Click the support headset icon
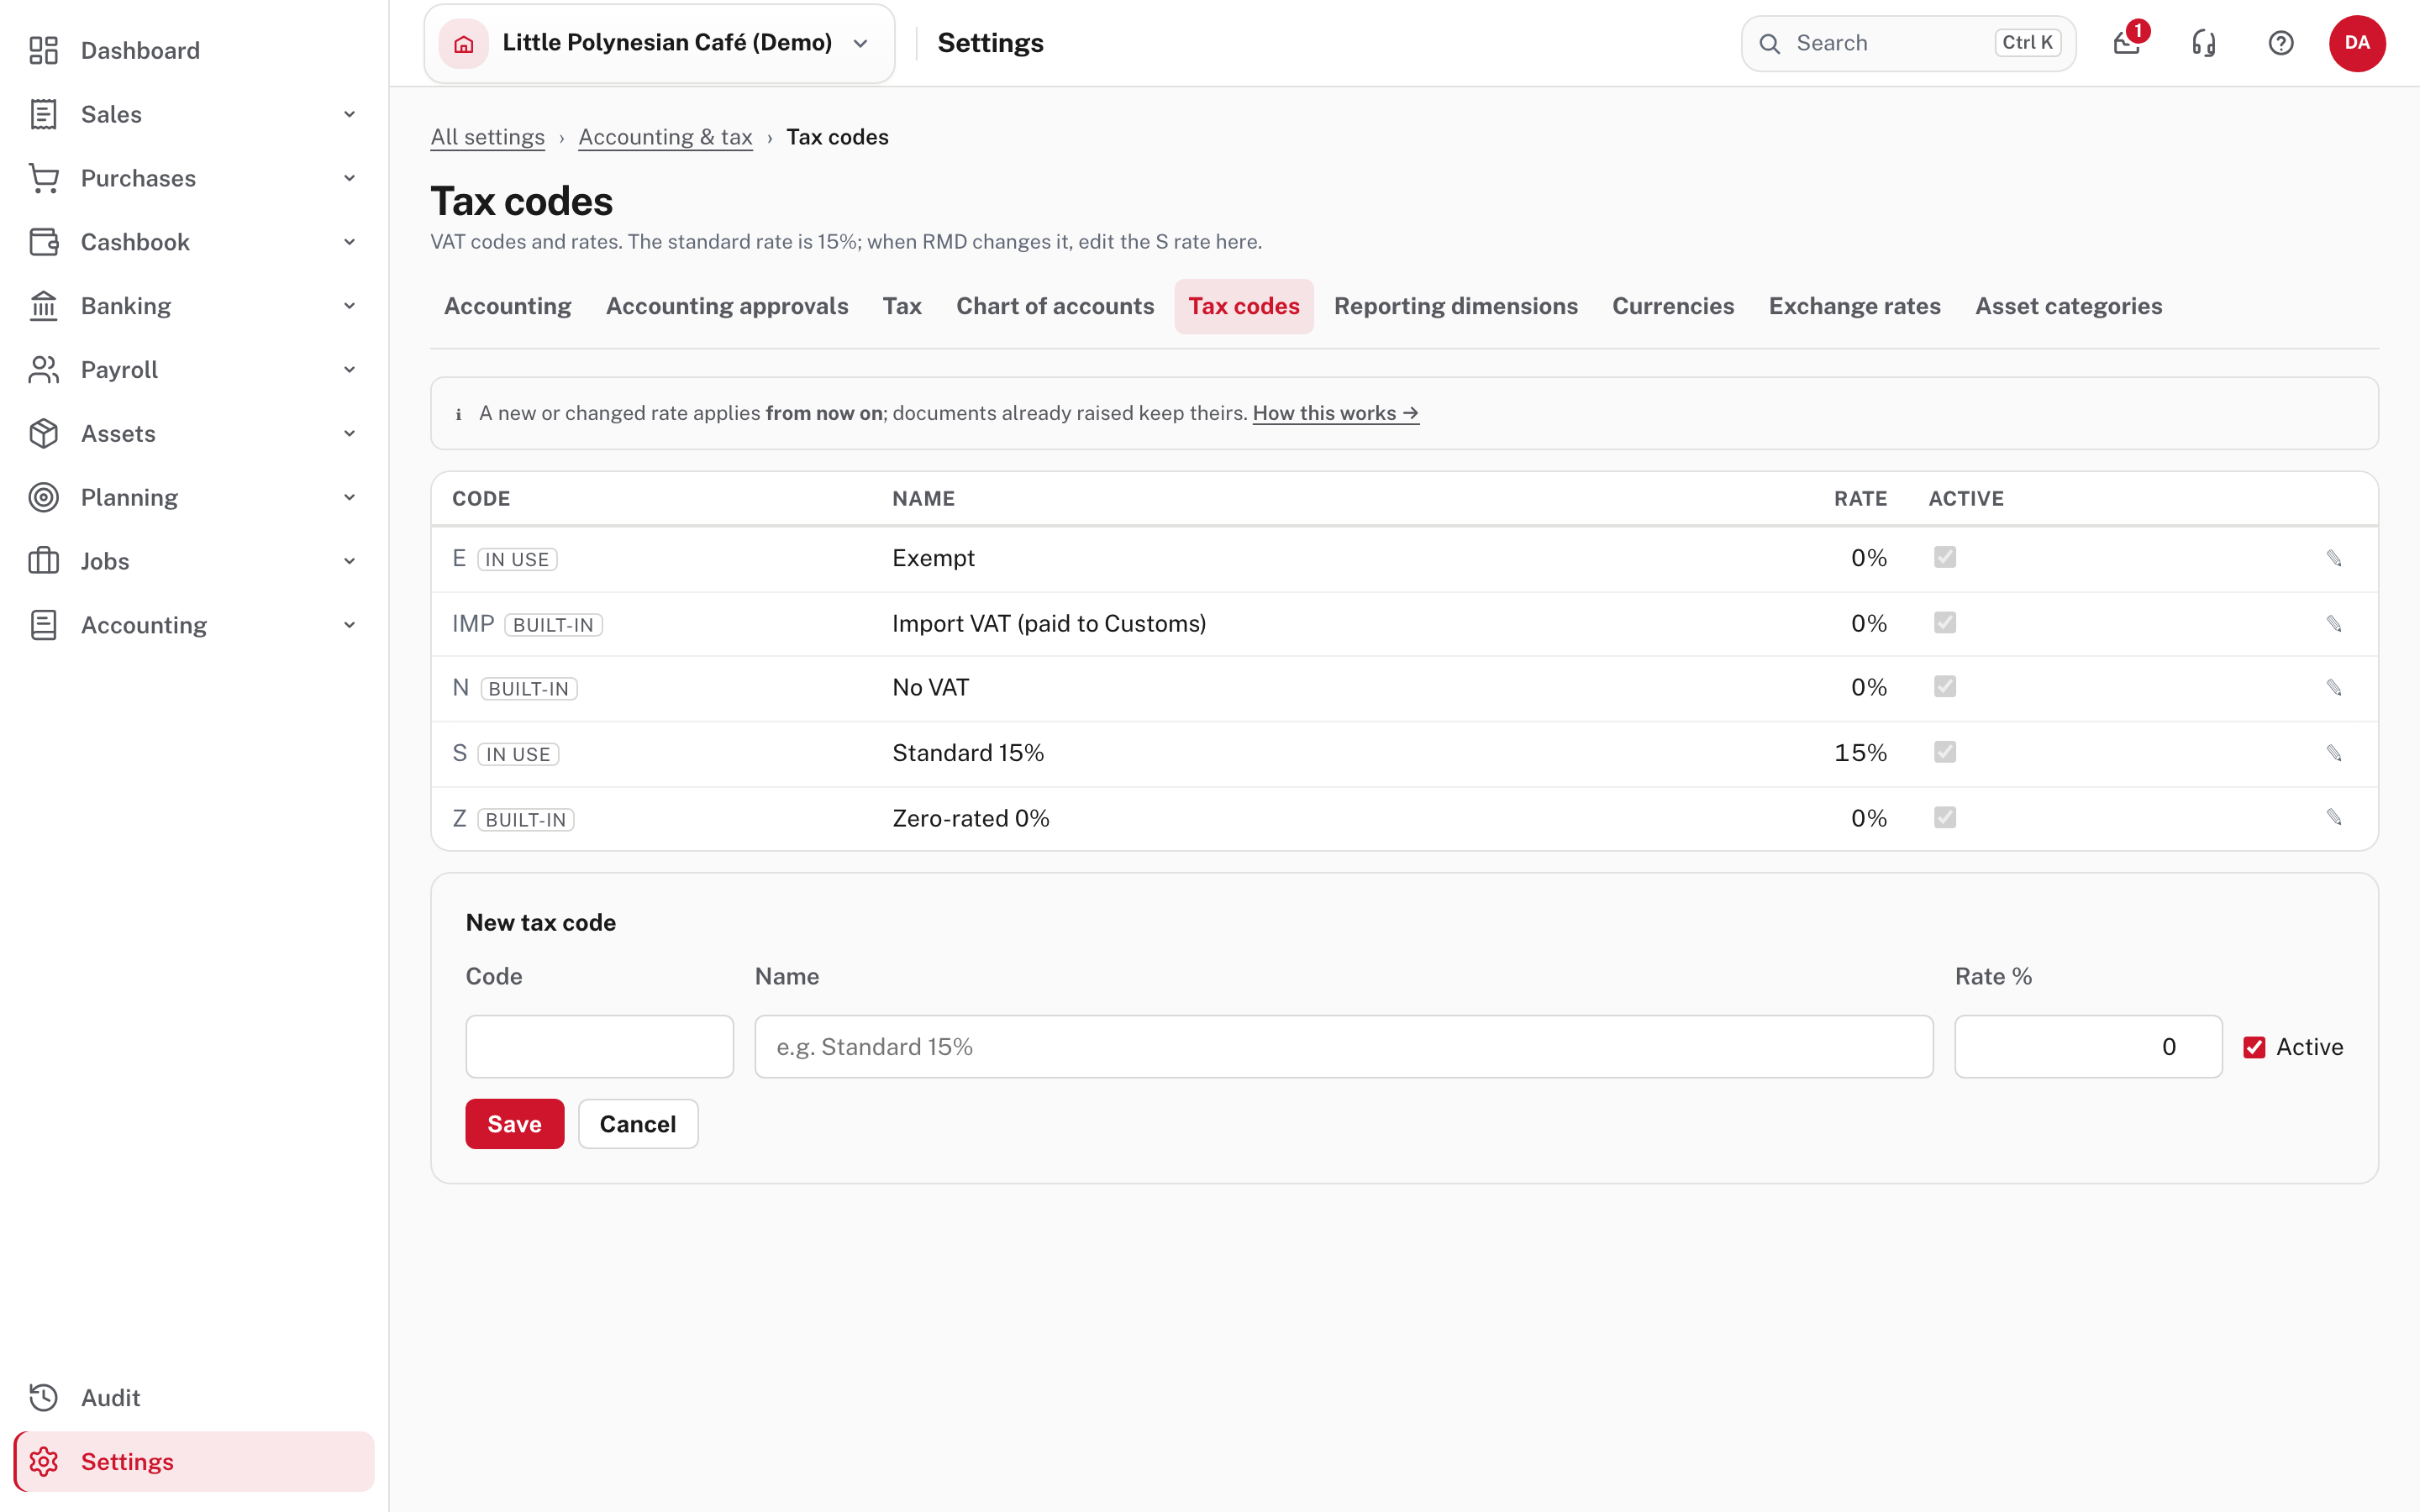The image size is (2420, 1512). pyautogui.click(x=2204, y=43)
